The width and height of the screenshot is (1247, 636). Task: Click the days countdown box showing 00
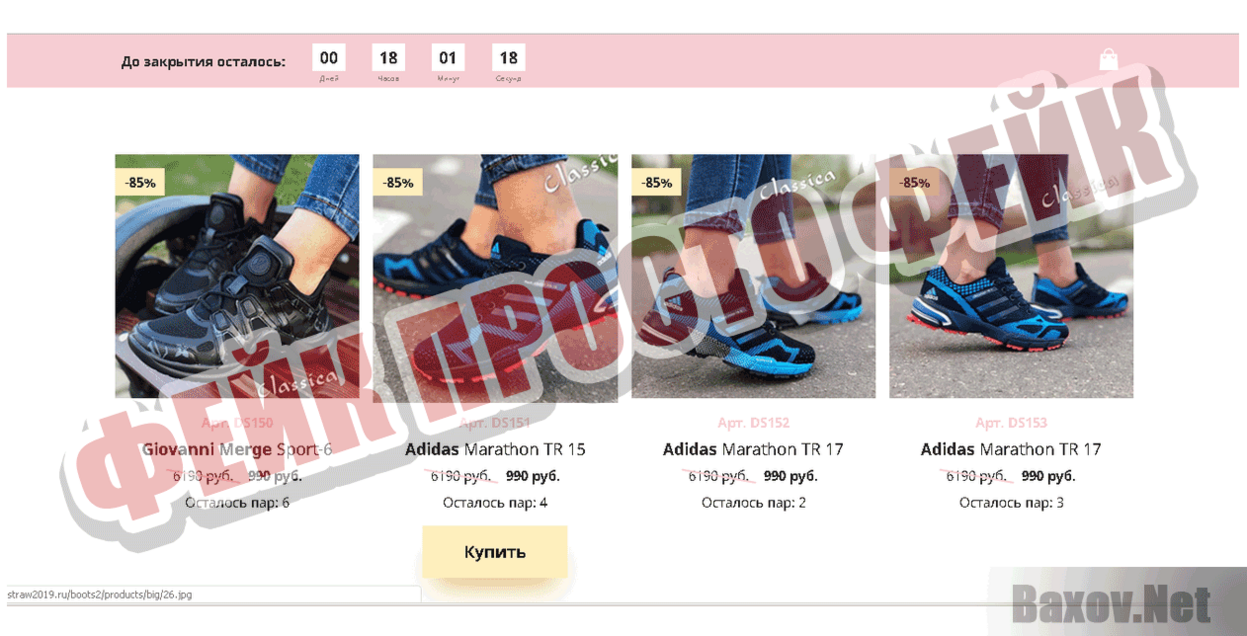(x=329, y=58)
